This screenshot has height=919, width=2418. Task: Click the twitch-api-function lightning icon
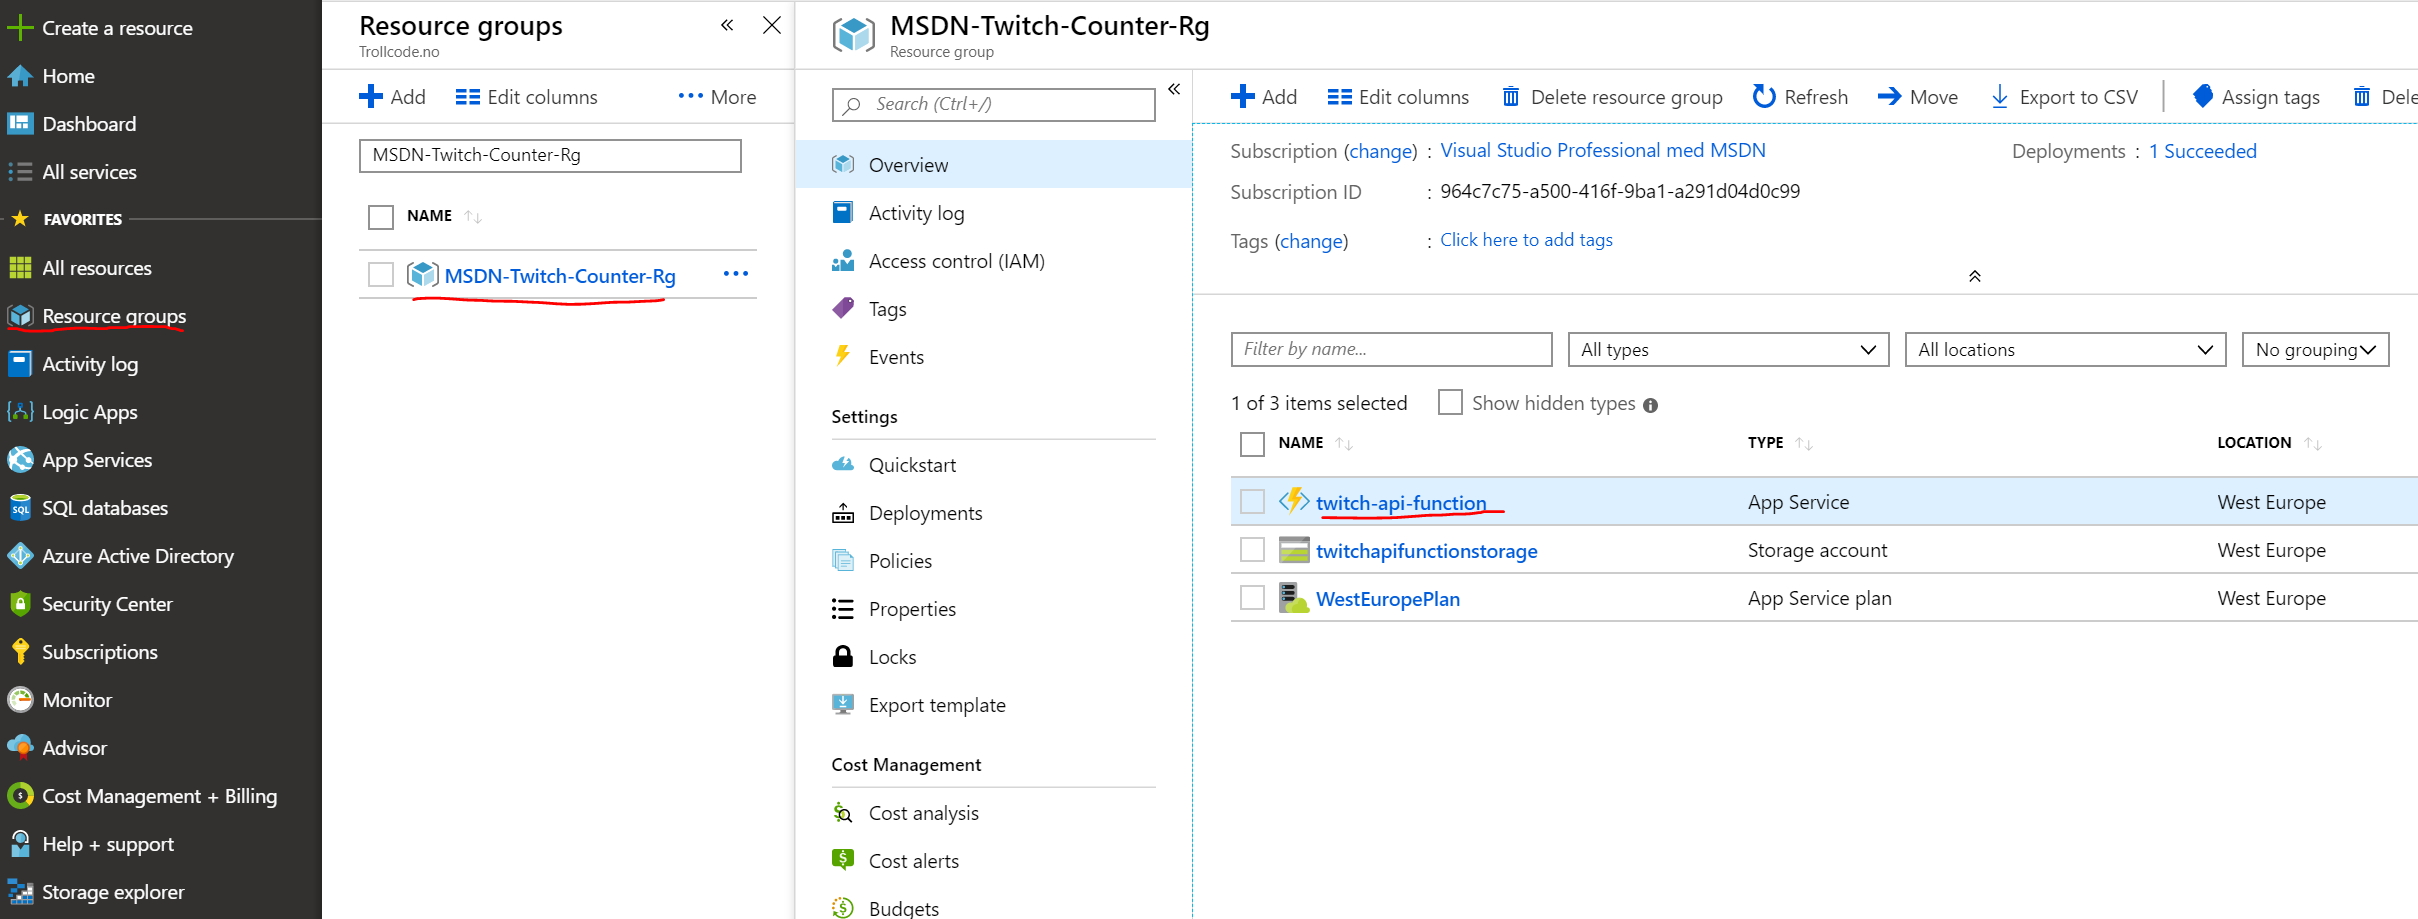click(x=1294, y=500)
